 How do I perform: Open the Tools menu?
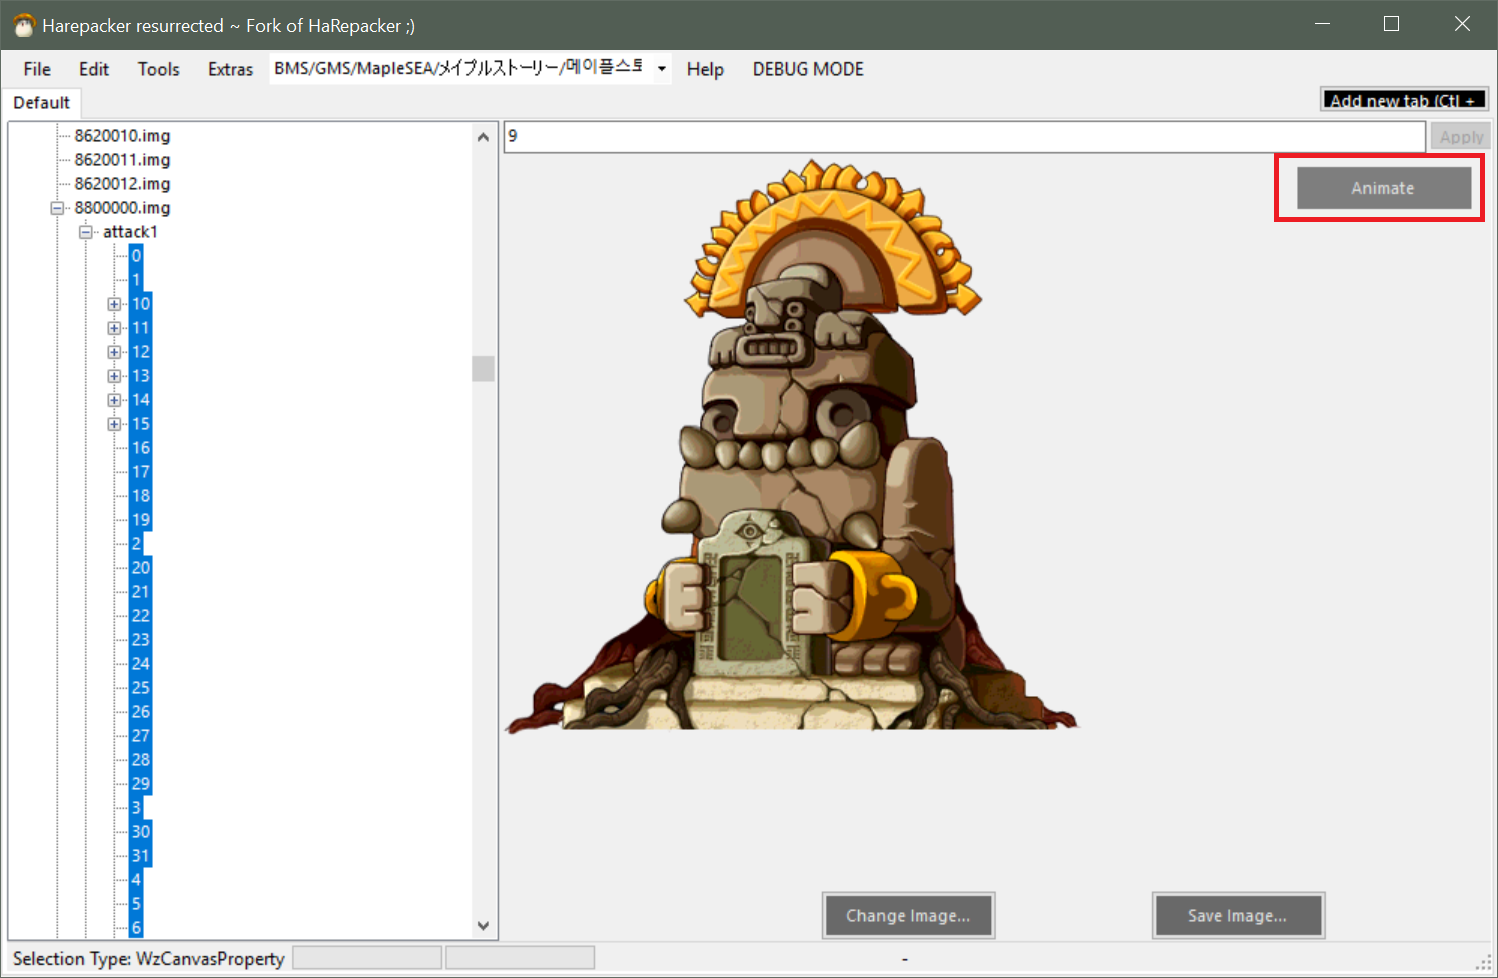[x=158, y=69]
